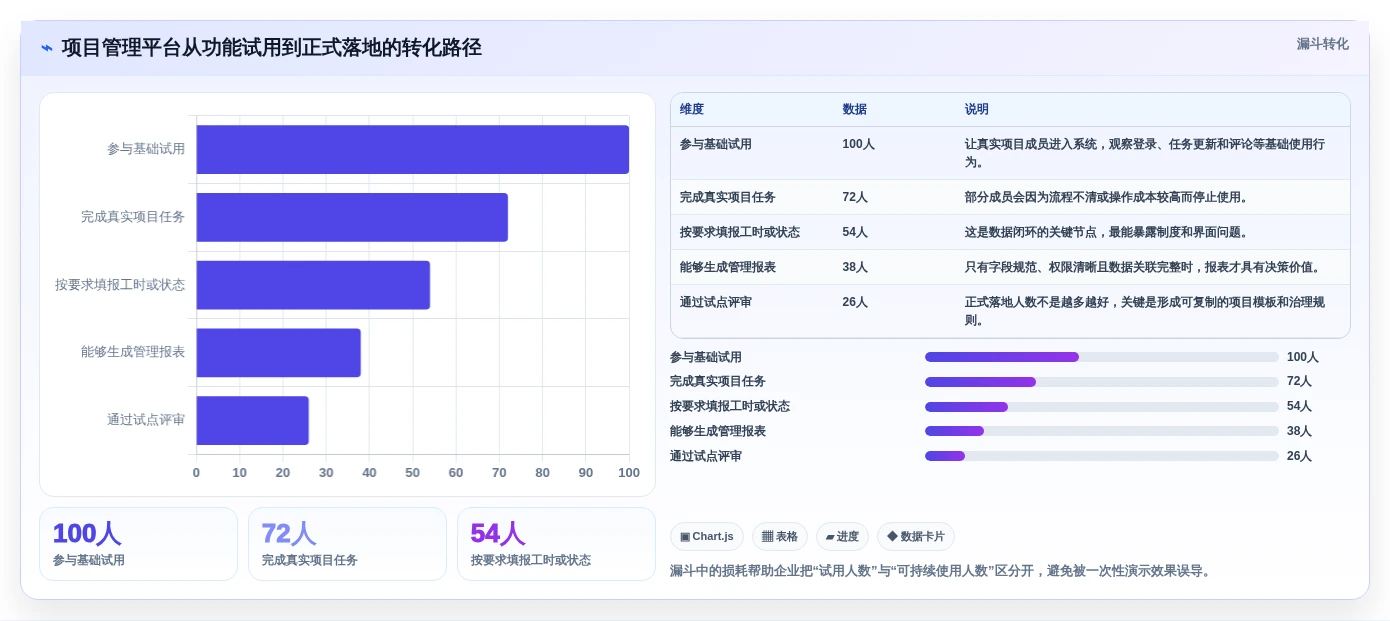Click the footer note starting 漏斗中的损耗

[x=942, y=571]
